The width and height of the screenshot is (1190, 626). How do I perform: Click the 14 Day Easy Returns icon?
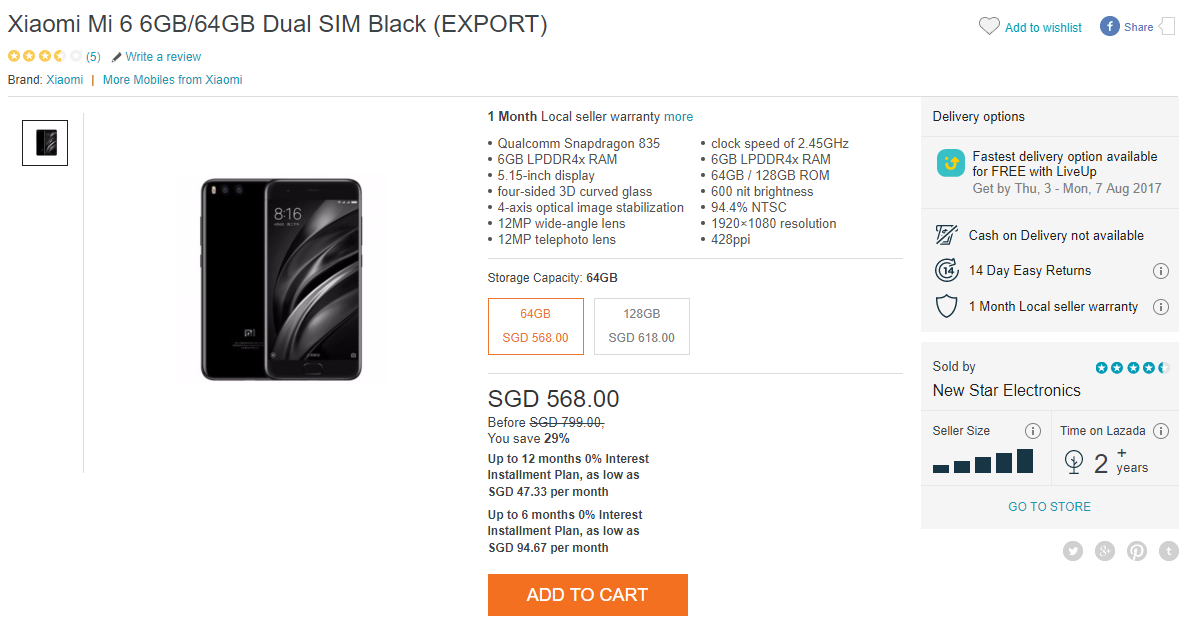click(944, 270)
